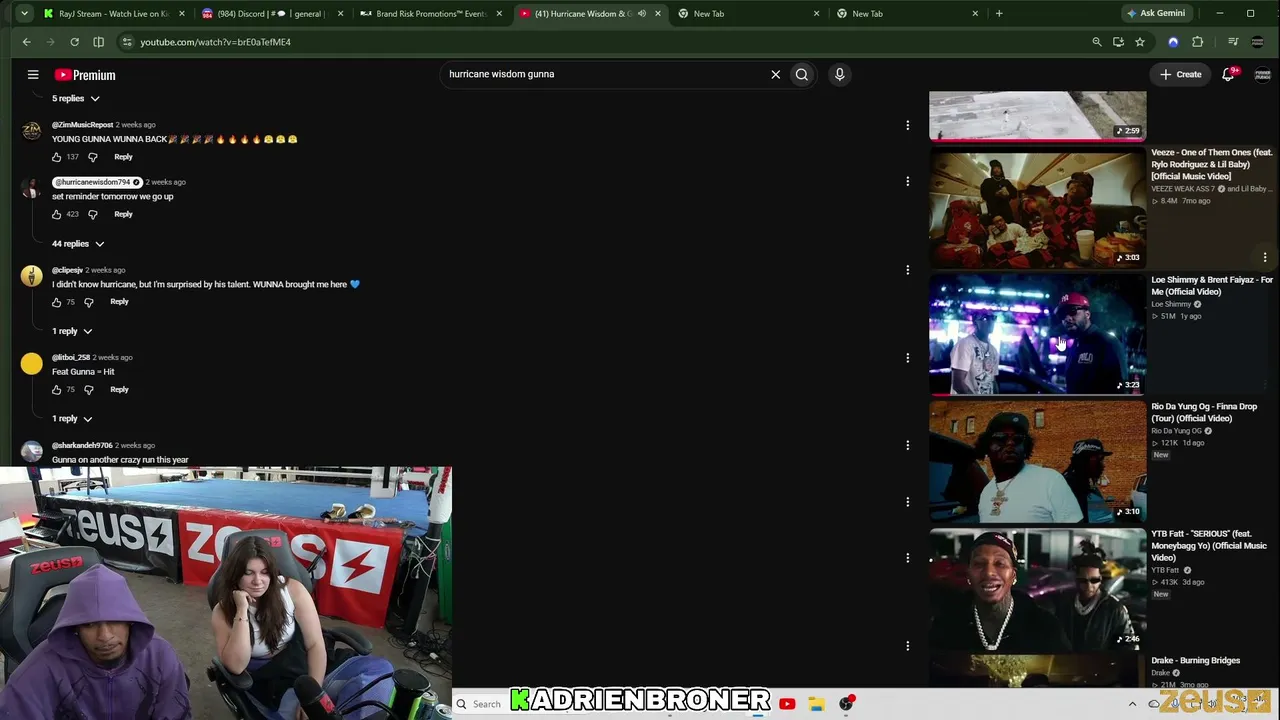Reply to the clipesjv comment

tap(119, 302)
